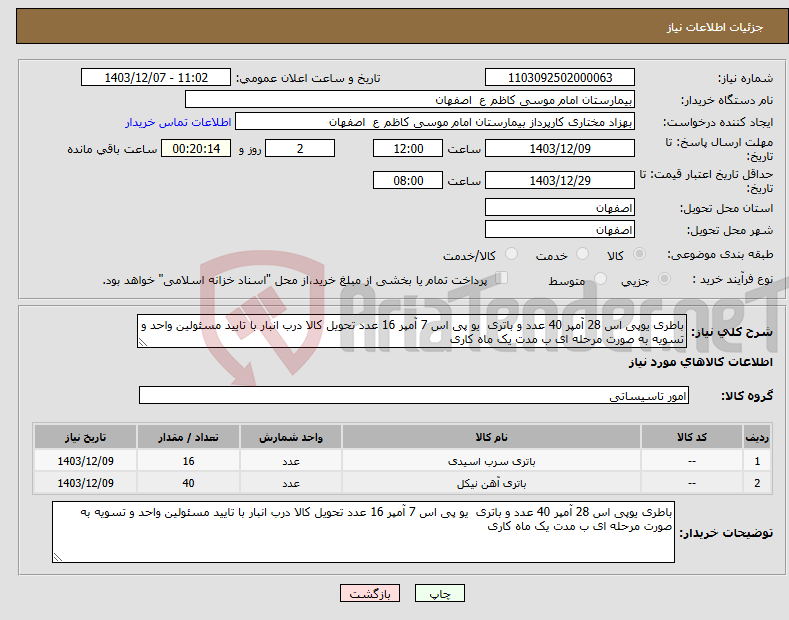Click the توضیحات خریدار textarea
Viewport: 789px width, 620px height.
click(363, 532)
